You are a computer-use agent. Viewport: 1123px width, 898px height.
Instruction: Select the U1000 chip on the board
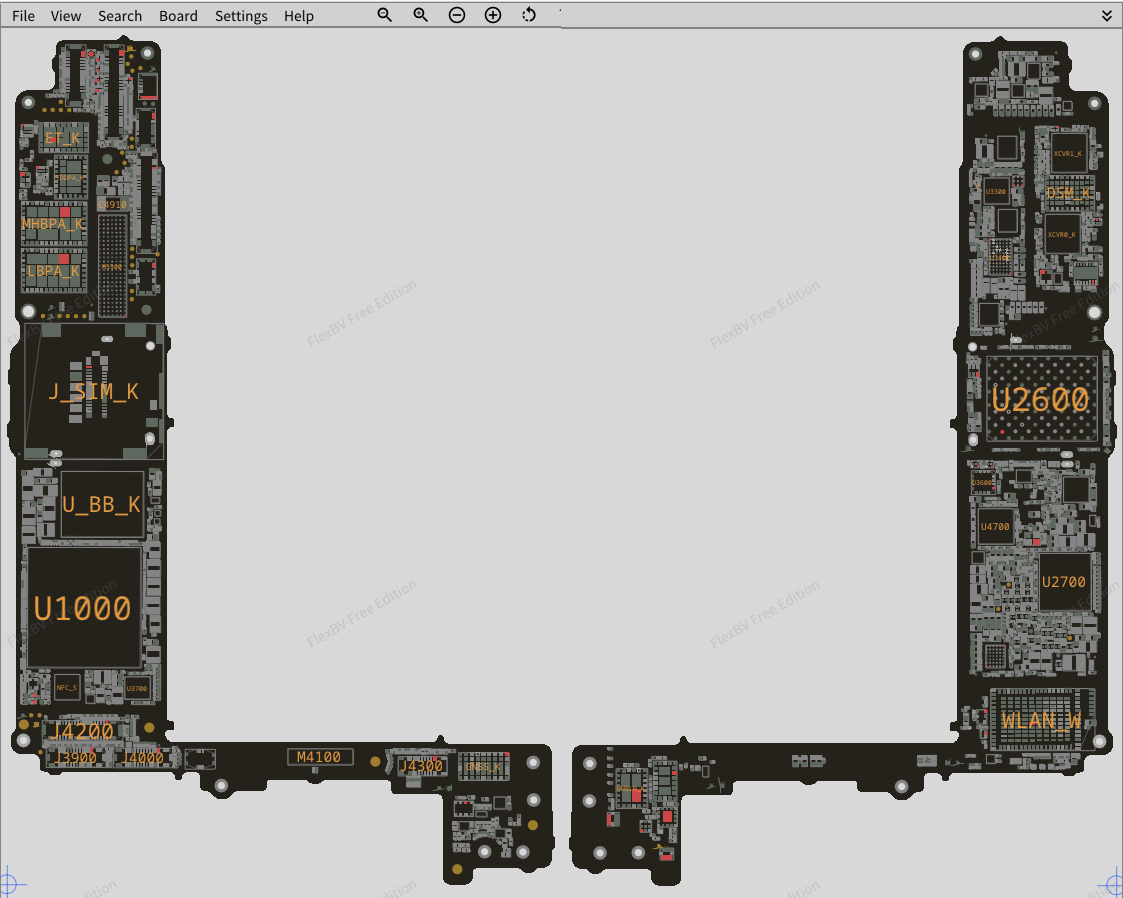click(x=83, y=607)
